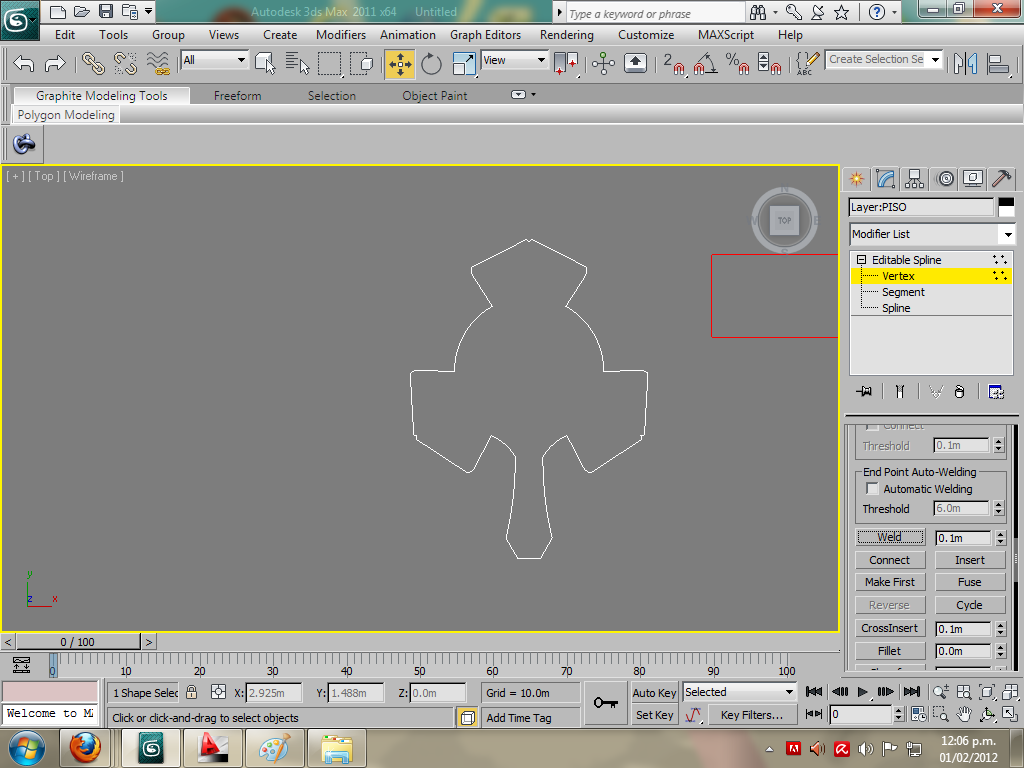Click the Weld button
Viewport: 1024px width, 768px height.
[890, 537]
